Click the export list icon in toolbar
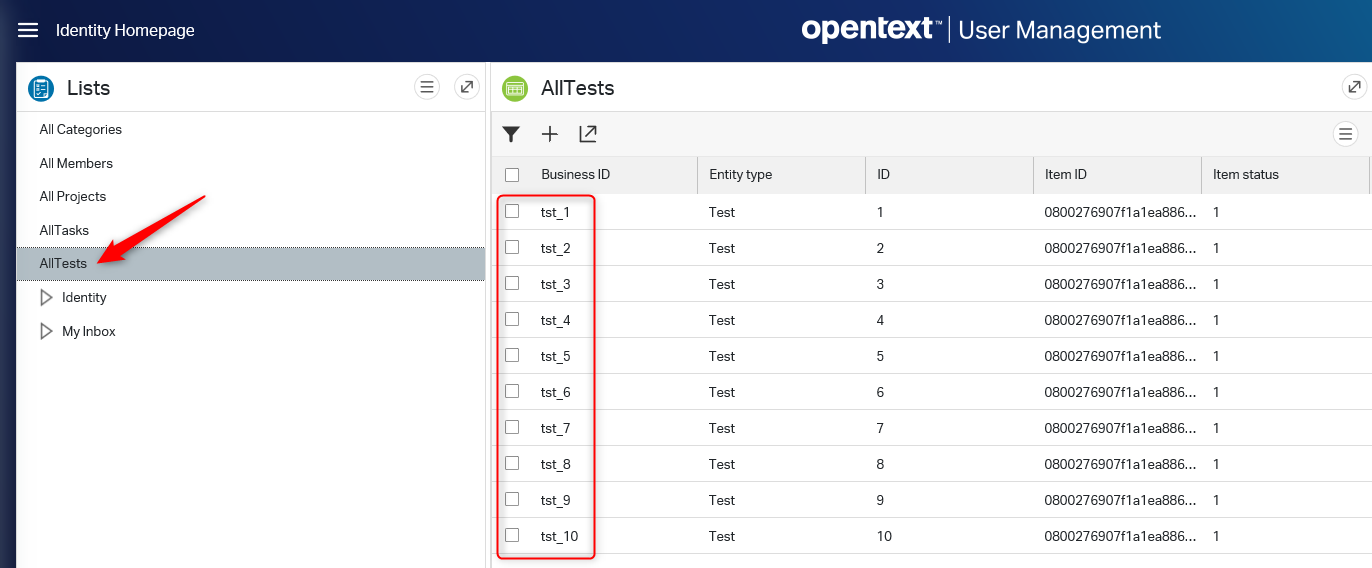 [x=588, y=134]
